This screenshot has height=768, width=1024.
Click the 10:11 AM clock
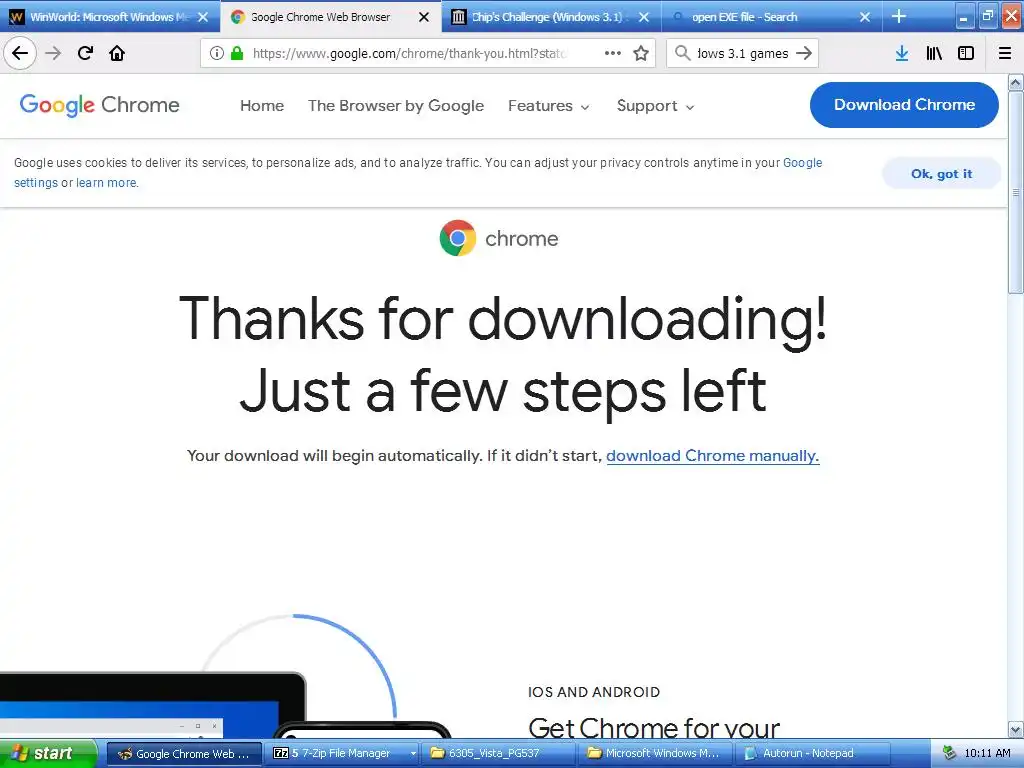click(987, 754)
